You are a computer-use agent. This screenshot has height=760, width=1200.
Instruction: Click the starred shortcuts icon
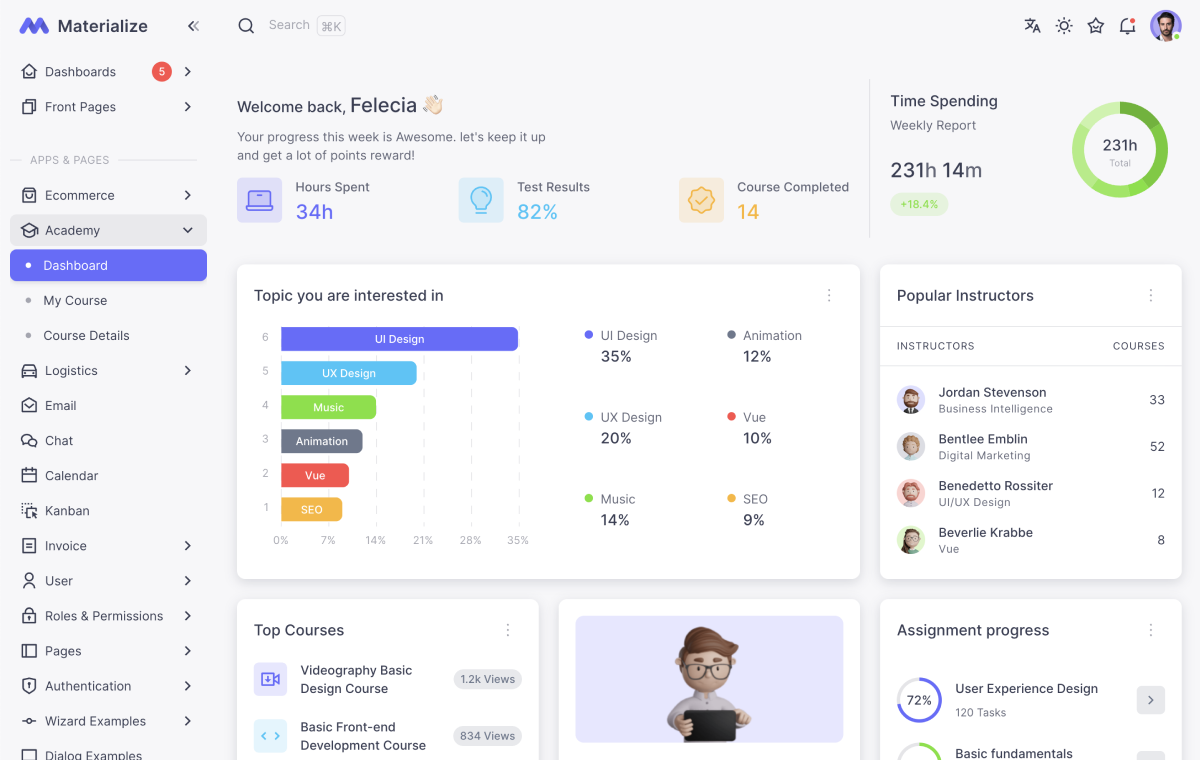(x=1095, y=26)
